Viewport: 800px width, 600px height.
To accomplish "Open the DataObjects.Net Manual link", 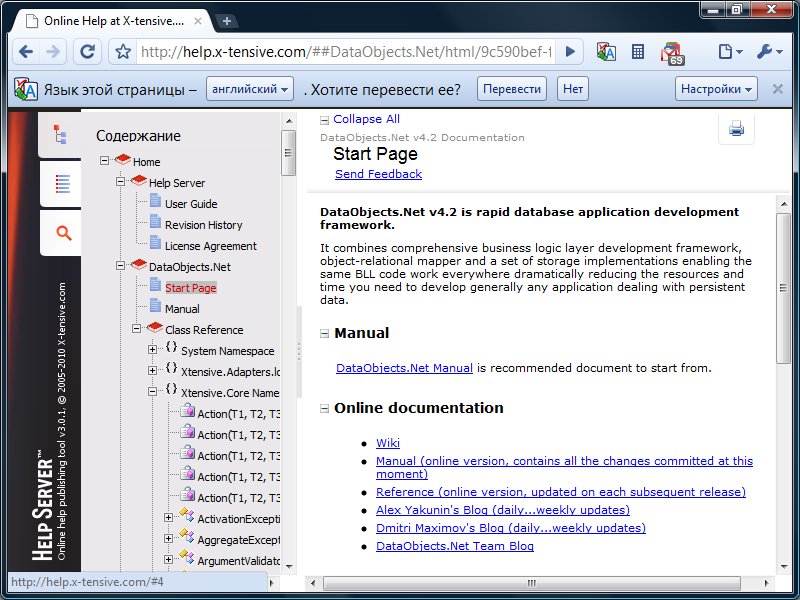I will pyautogui.click(x=405, y=368).
